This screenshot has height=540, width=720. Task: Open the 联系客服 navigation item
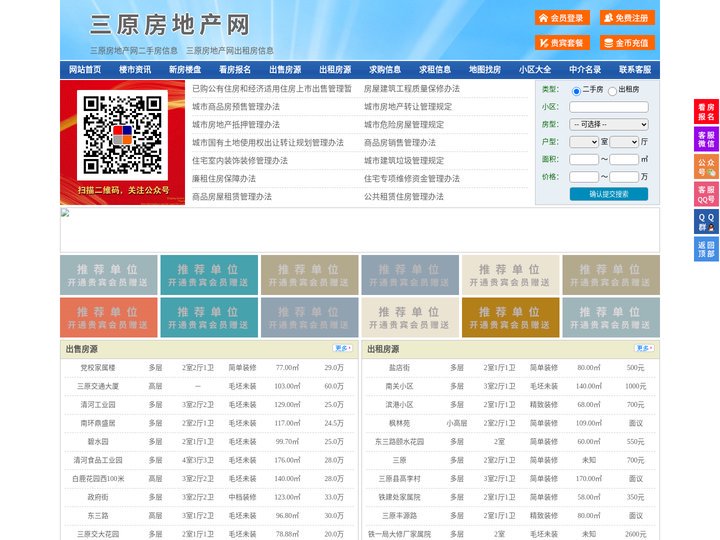tap(635, 70)
